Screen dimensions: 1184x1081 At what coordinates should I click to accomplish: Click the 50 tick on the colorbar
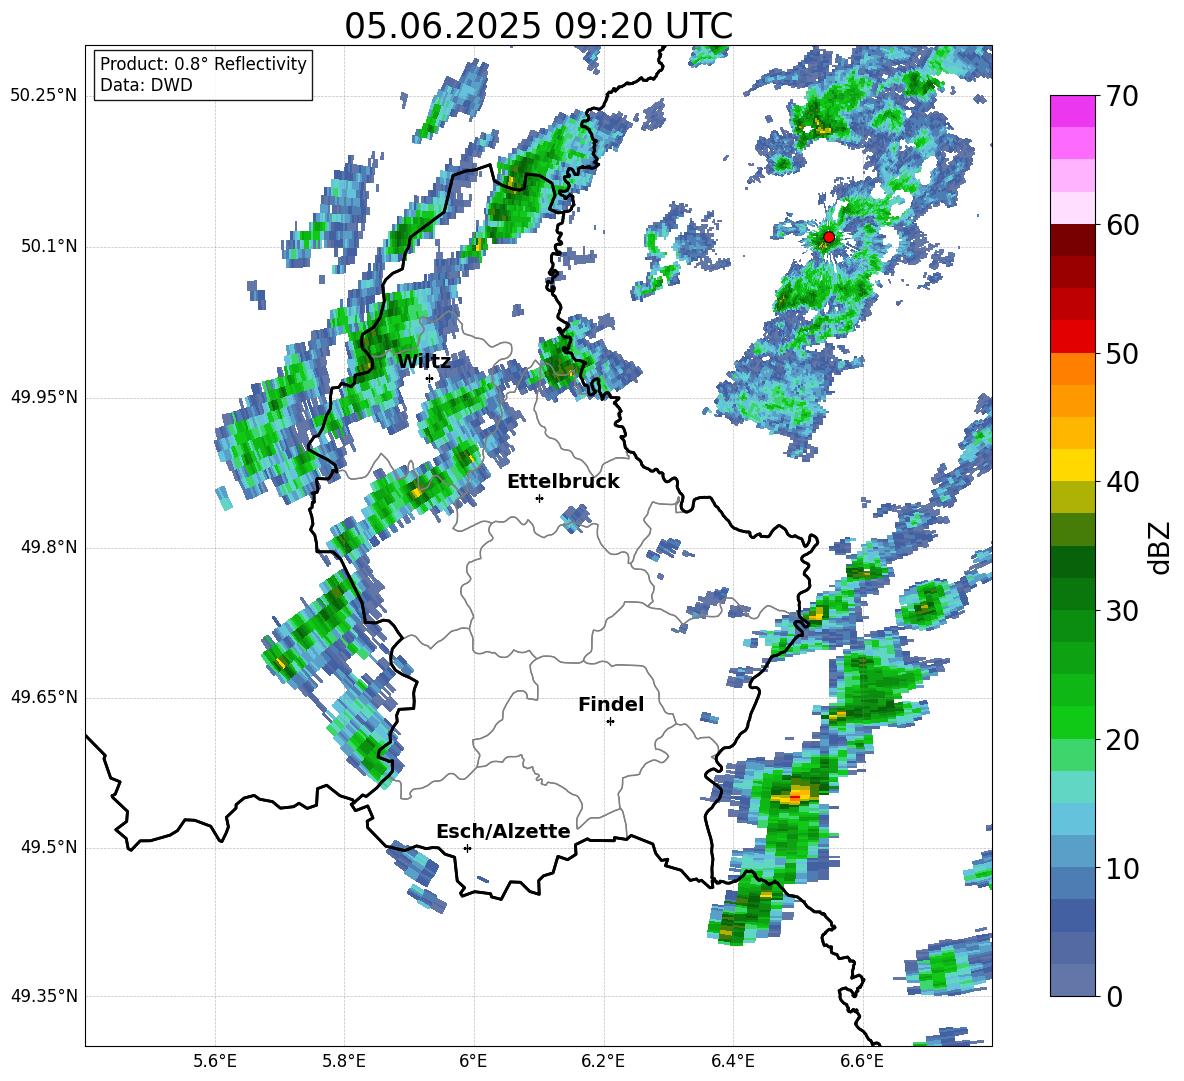(x=1122, y=353)
